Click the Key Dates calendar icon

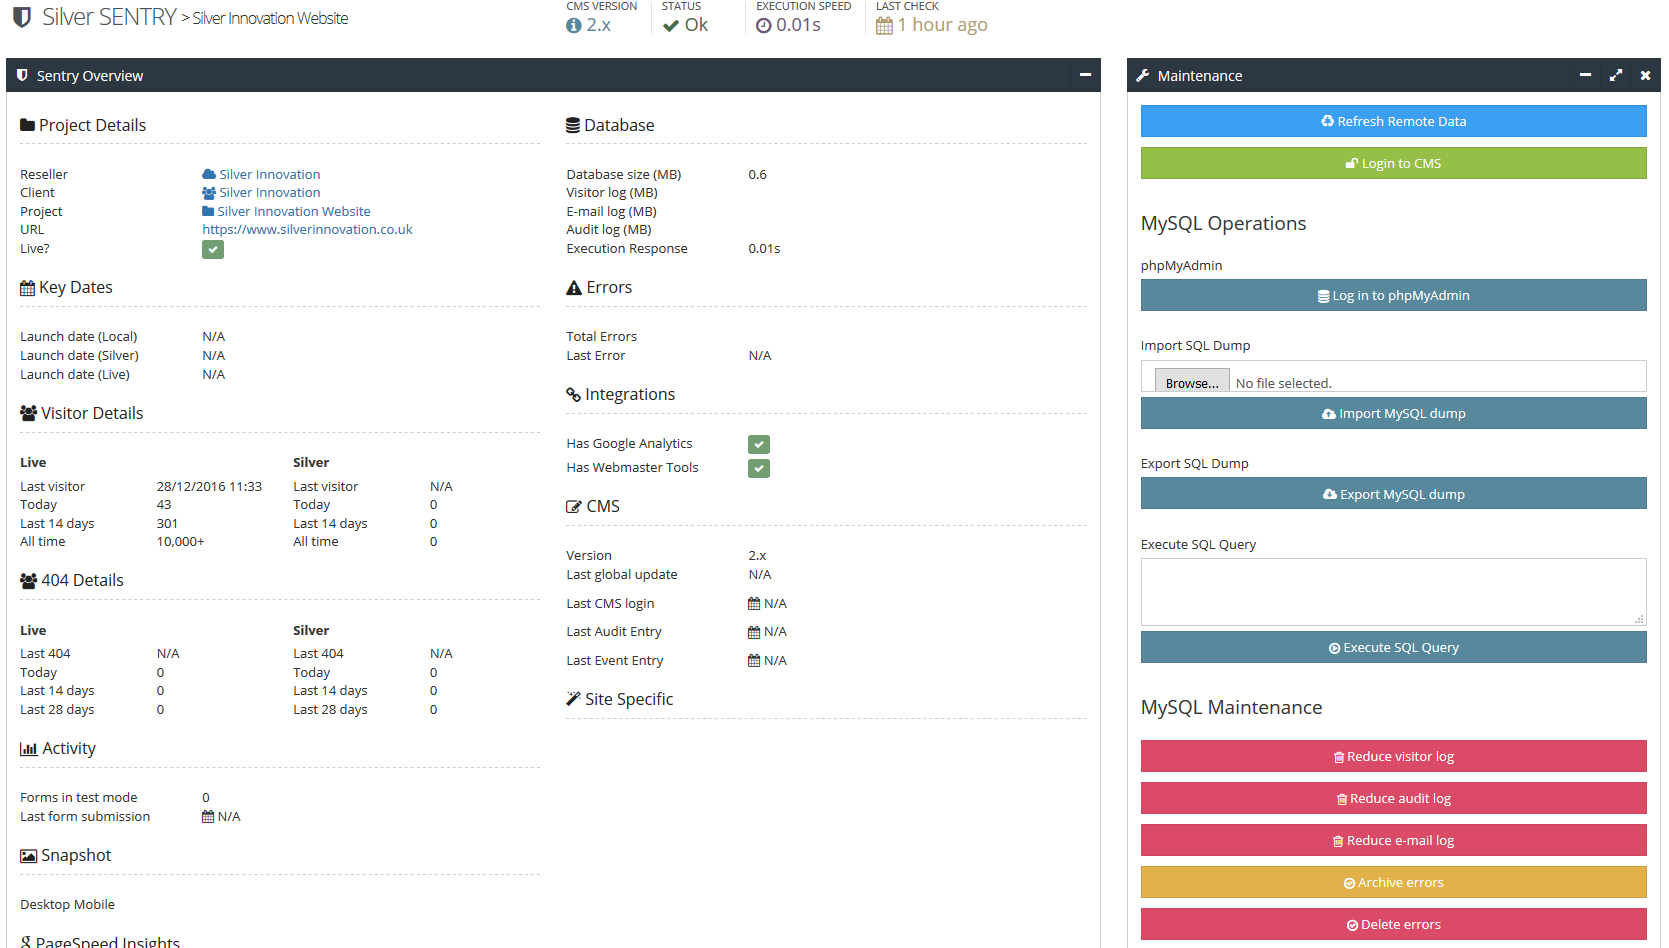point(27,288)
